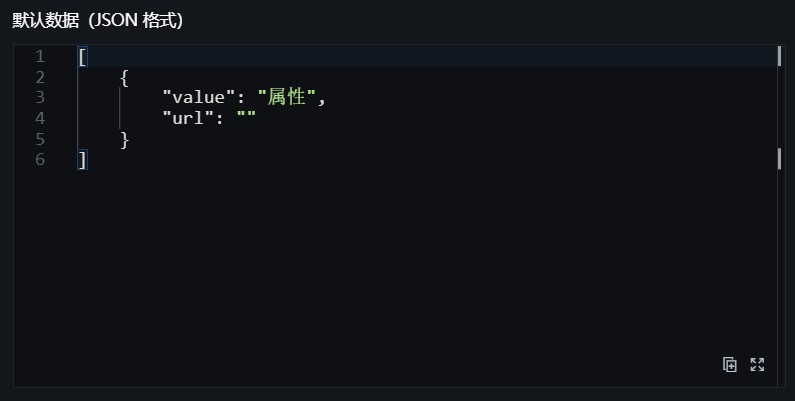795x401 pixels.
Task: Select line number 6 in gutter
Action: click(40, 160)
